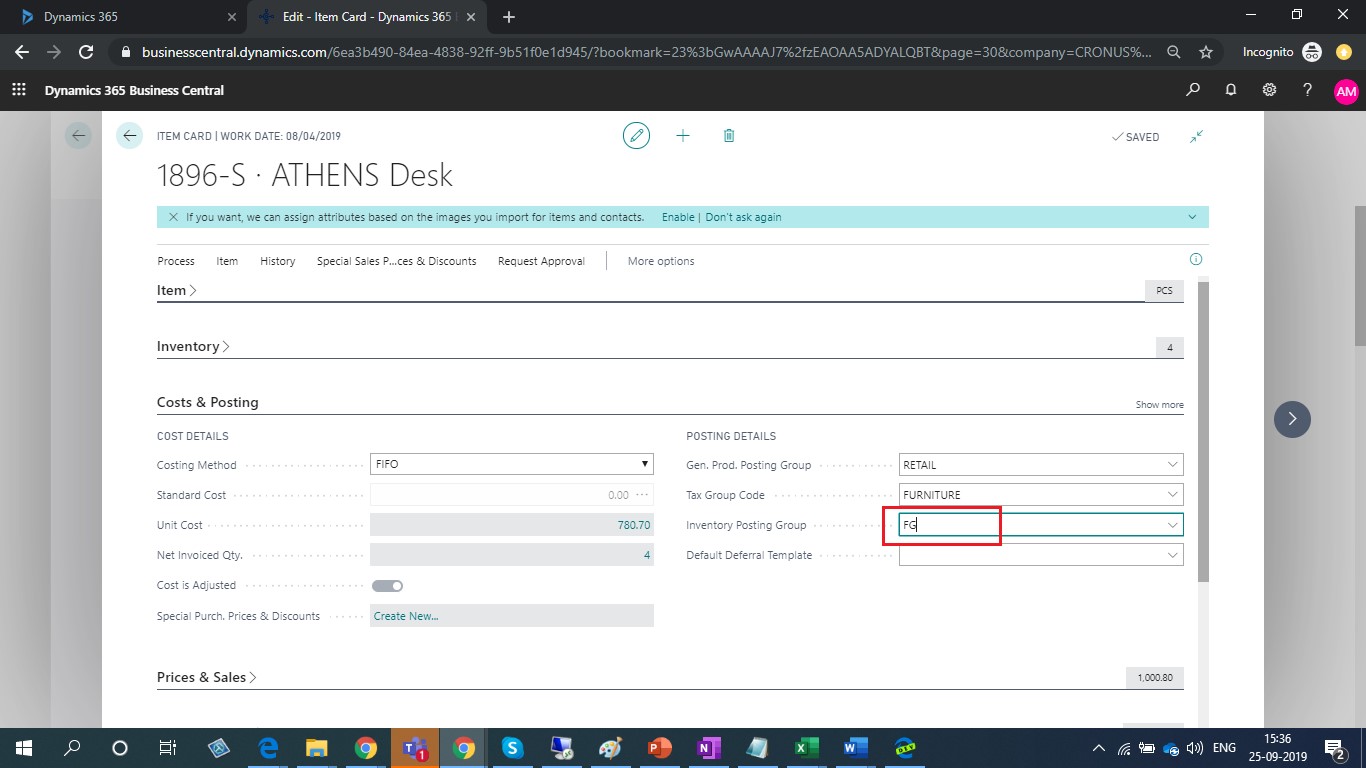This screenshot has width=1366, height=768.
Task: Open Skype from the taskbar
Action: 512,747
